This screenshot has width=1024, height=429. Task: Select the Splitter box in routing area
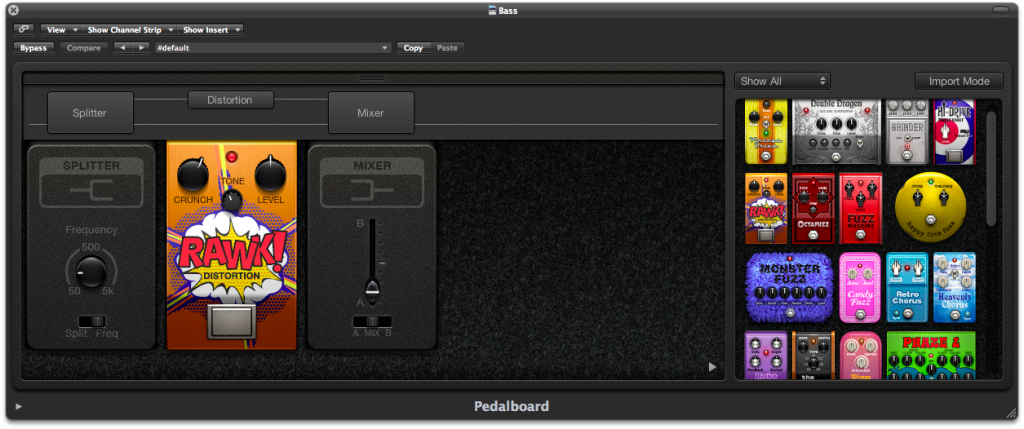point(90,113)
